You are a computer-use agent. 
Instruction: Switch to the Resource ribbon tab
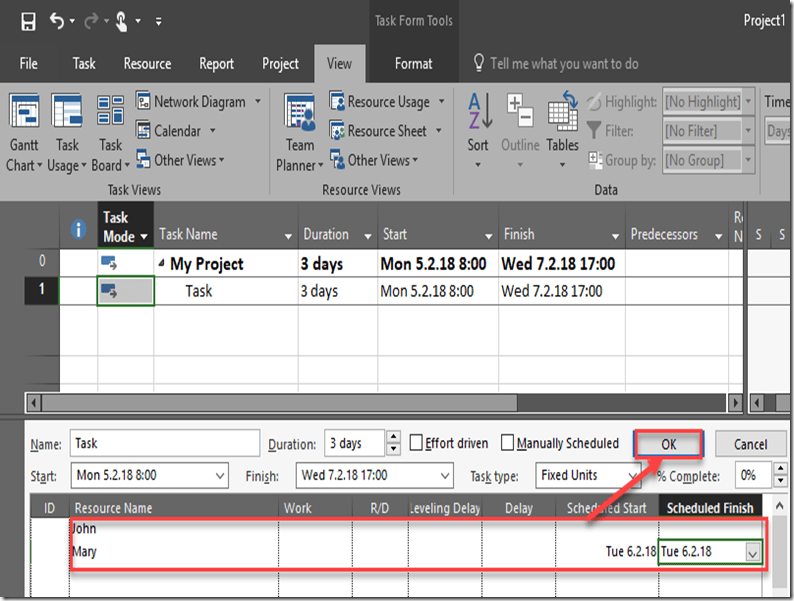147,64
